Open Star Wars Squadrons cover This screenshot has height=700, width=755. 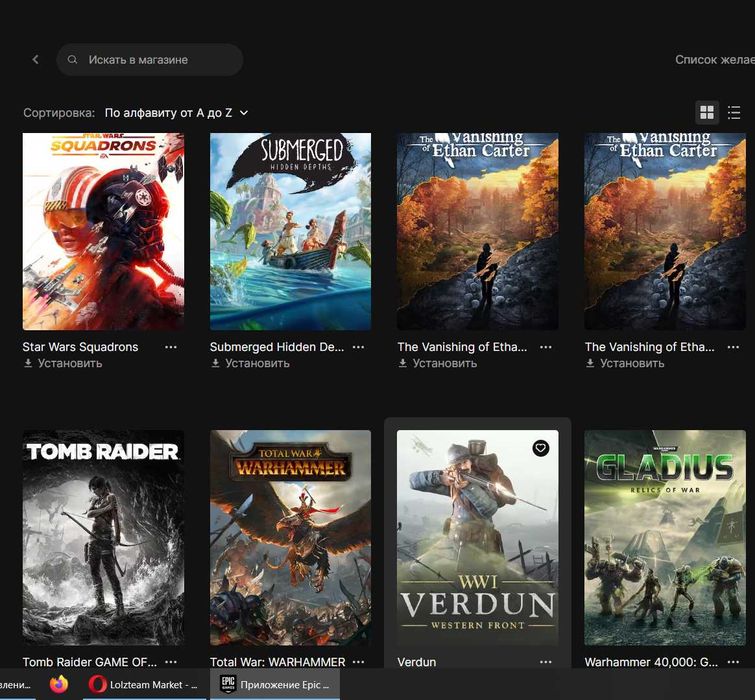103,232
